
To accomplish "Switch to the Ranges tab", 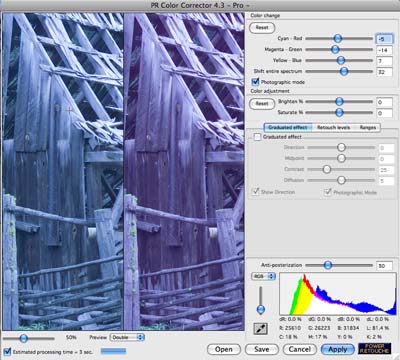I will coord(367,127).
